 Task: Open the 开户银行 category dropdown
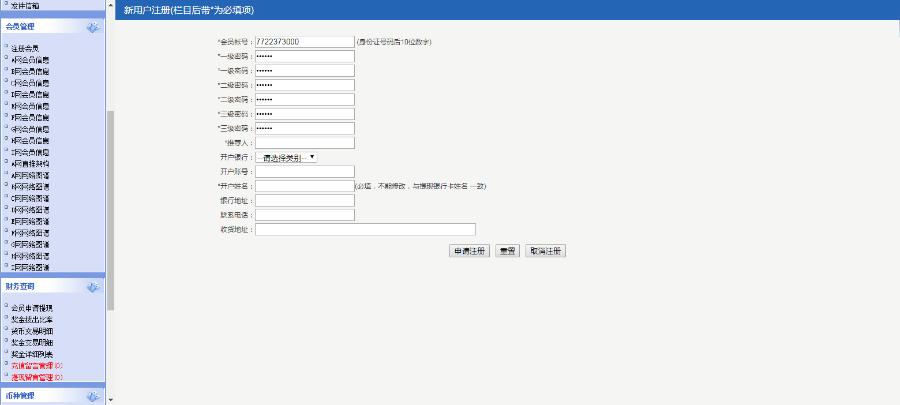286,157
